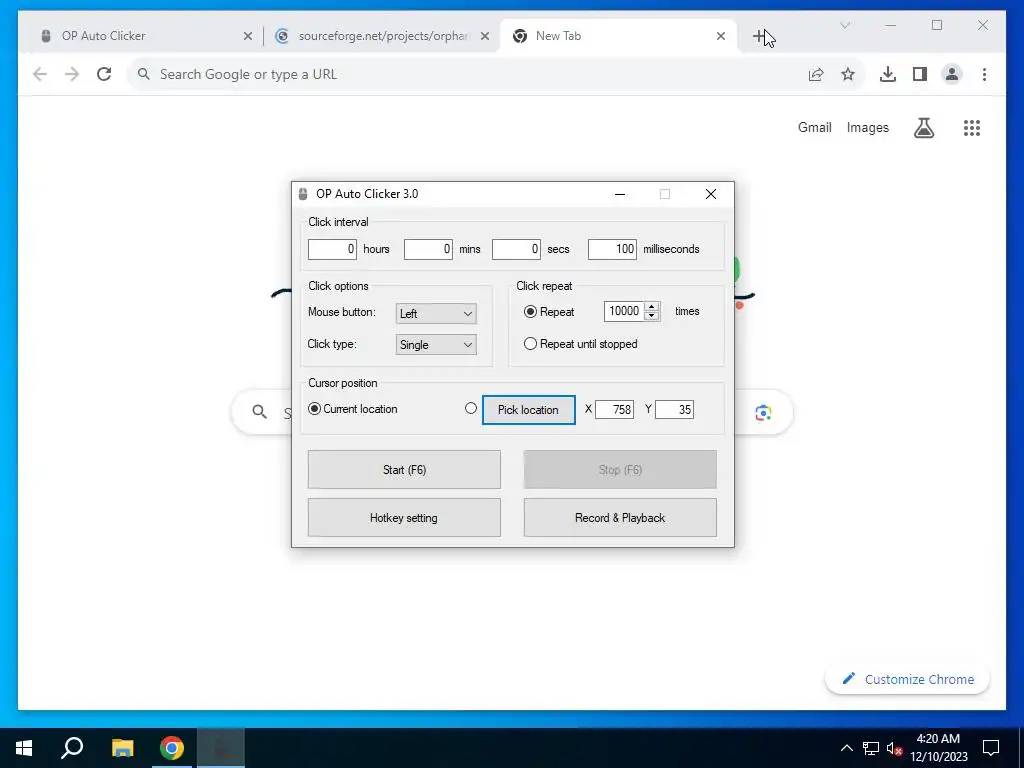Bookmark this tab with the star icon
The image size is (1024, 768).
(x=848, y=74)
